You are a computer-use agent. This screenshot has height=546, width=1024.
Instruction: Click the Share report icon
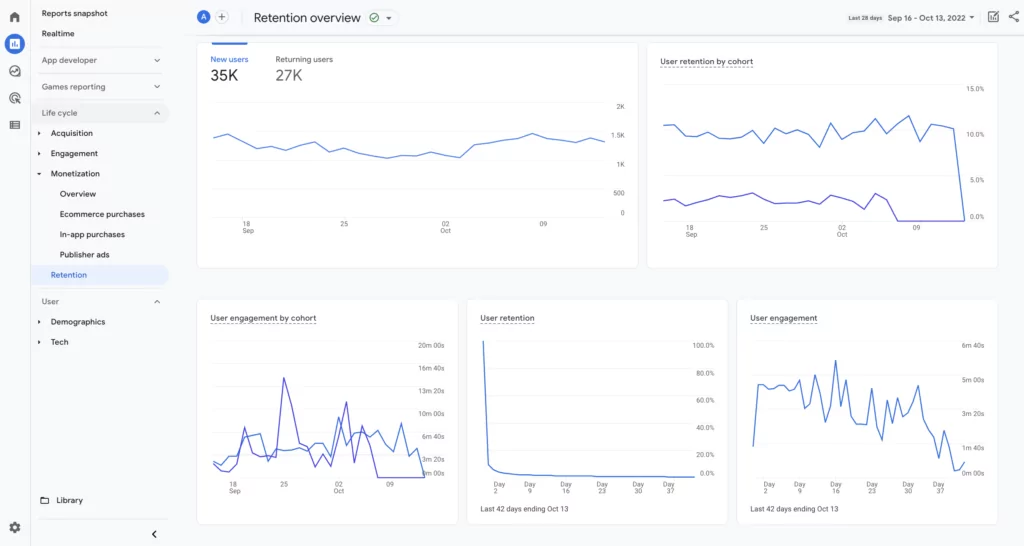pos(1013,17)
